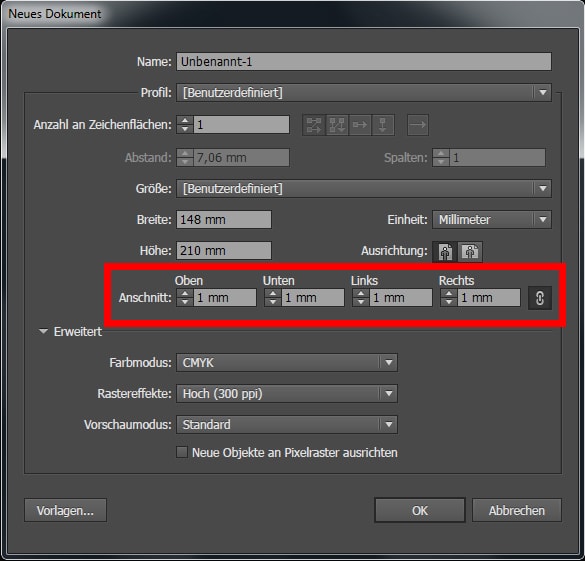Choose arrange by column layout icon
Viewport: 585px width, 561px height.
pyautogui.click(x=382, y=125)
